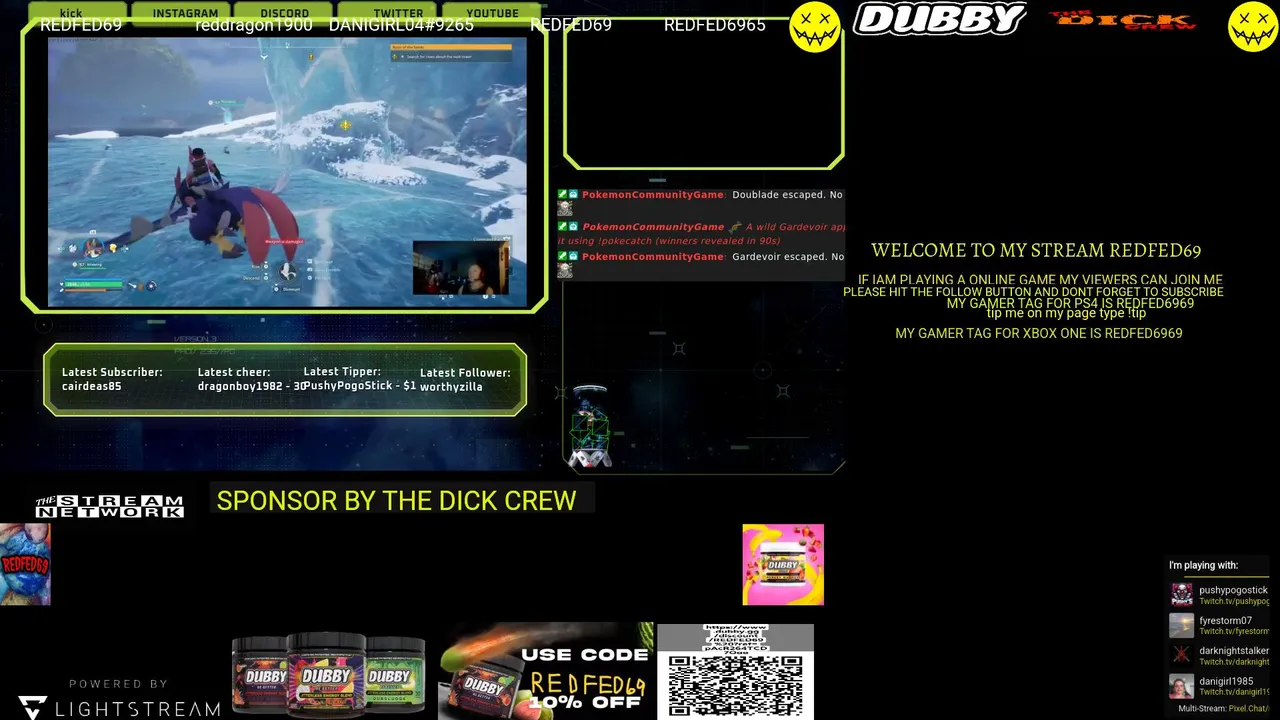Click the darknightstalker avatar
This screenshot has width=1280, height=720.
pyautogui.click(x=1182, y=656)
